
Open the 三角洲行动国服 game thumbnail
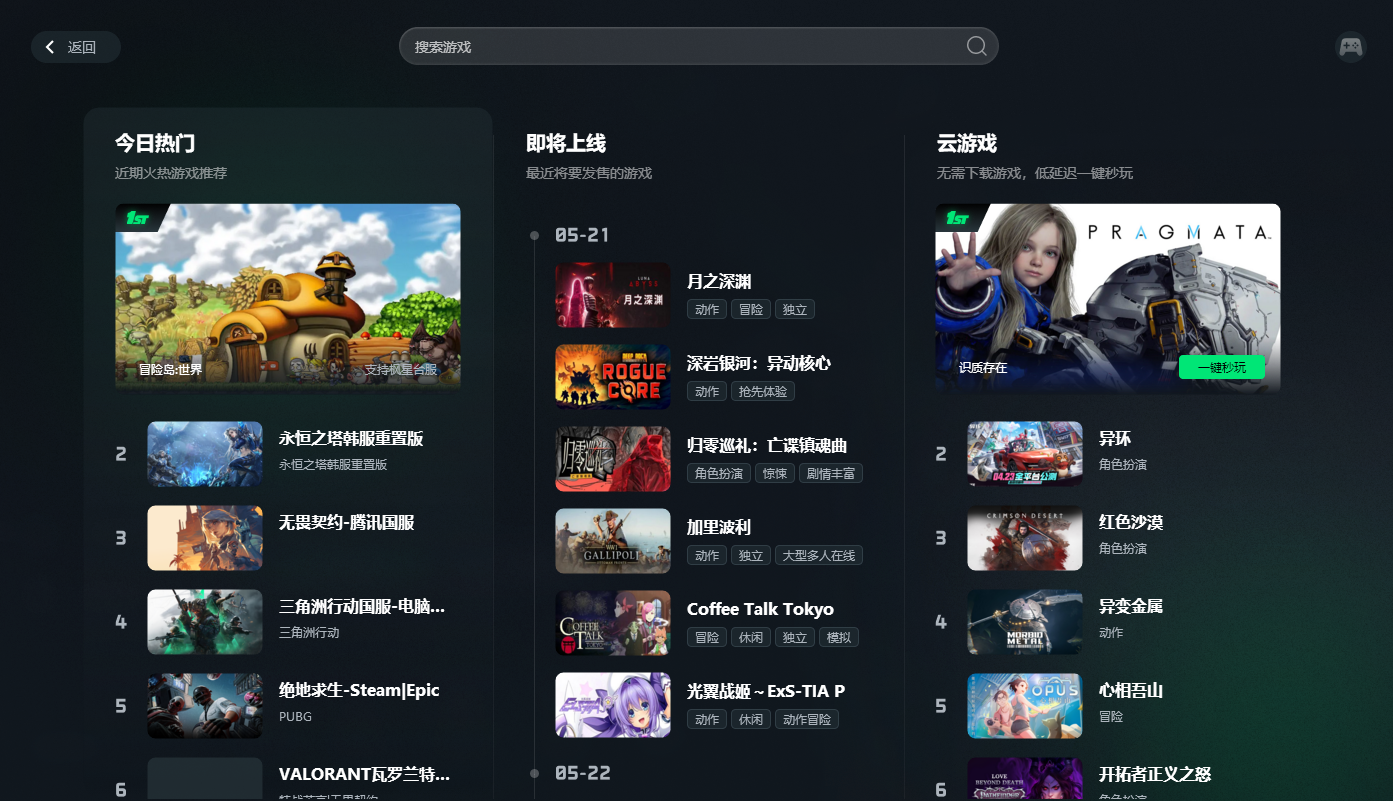(205, 622)
